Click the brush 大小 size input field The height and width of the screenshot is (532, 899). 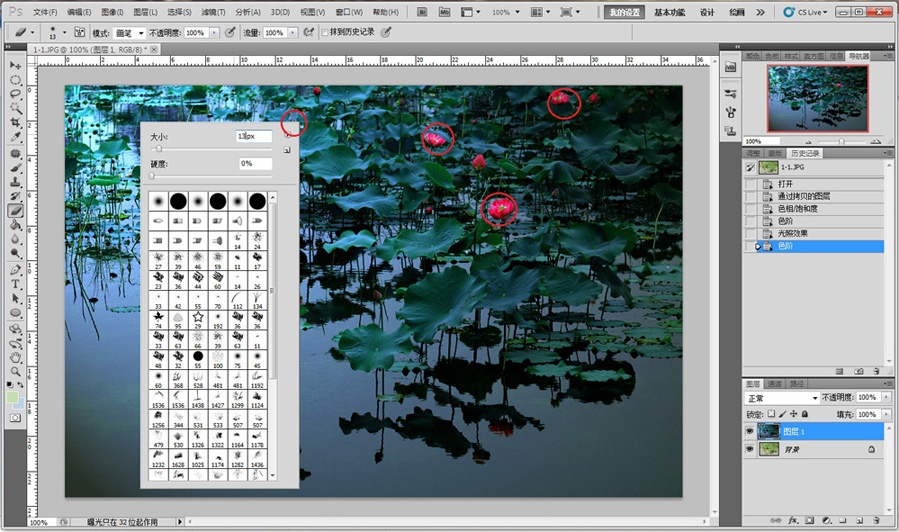pos(253,135)
